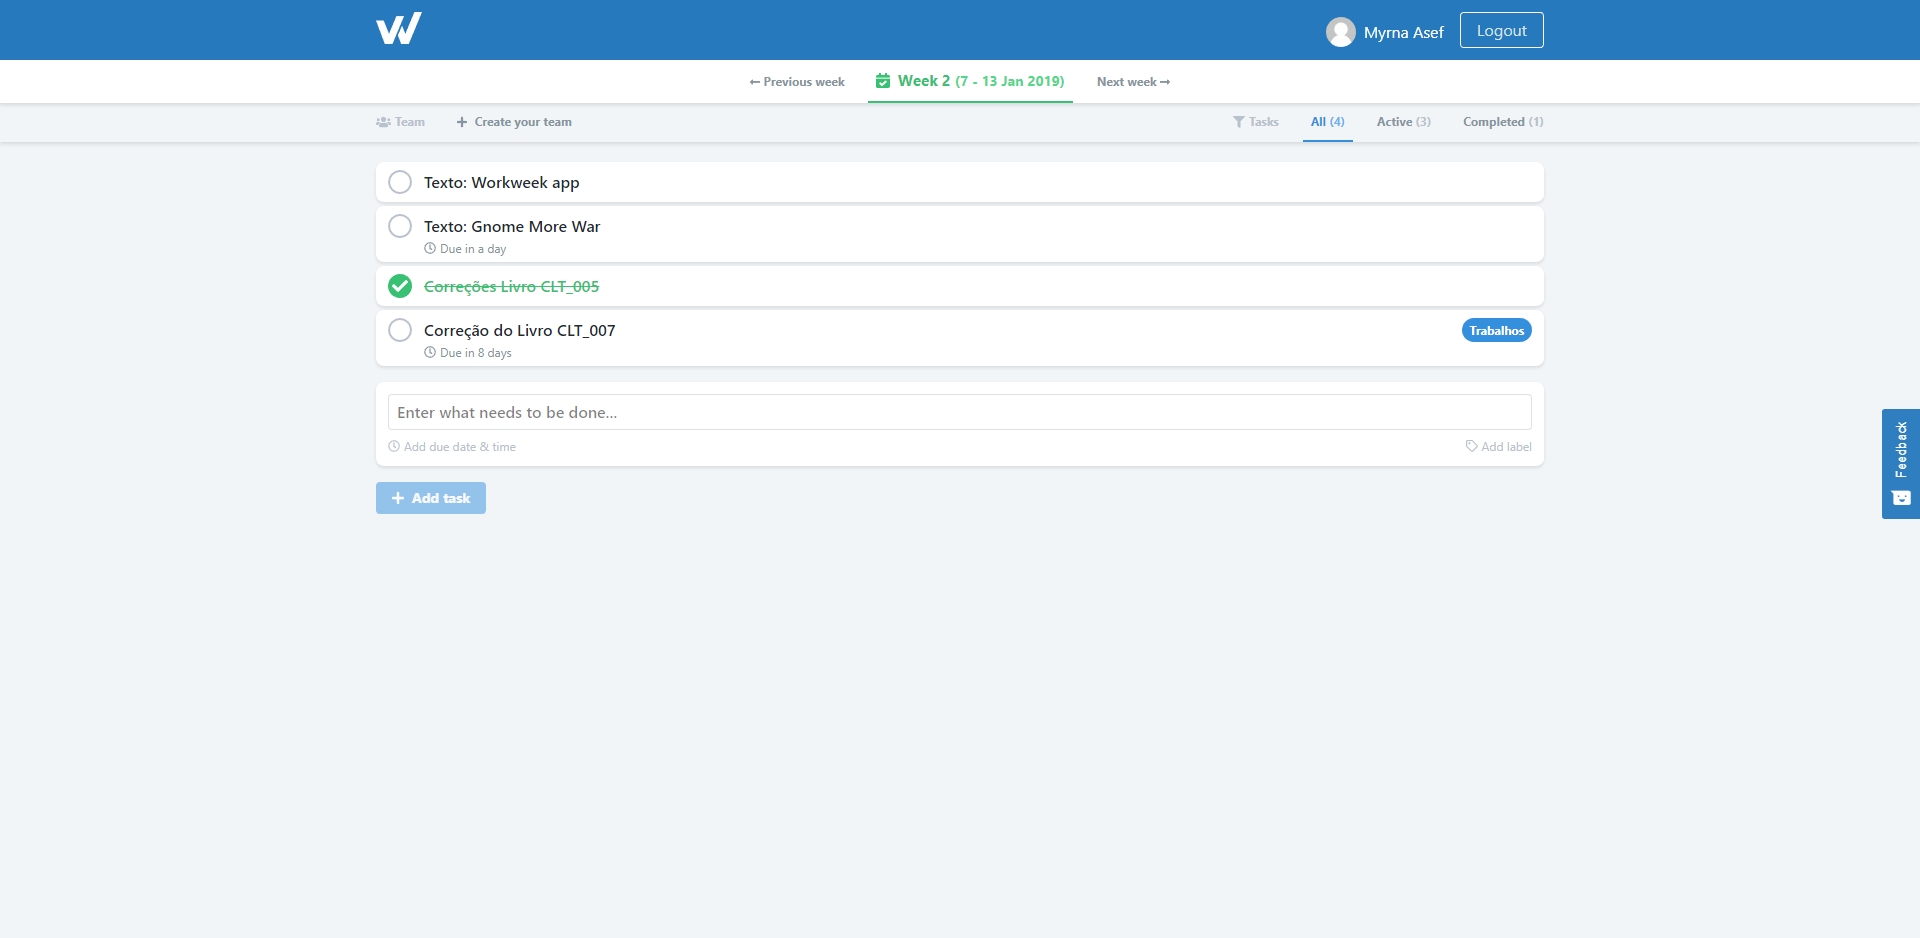Focus the 'Enter what needs to be done' field
1920x938 pixels.
[x=959, y=412]
